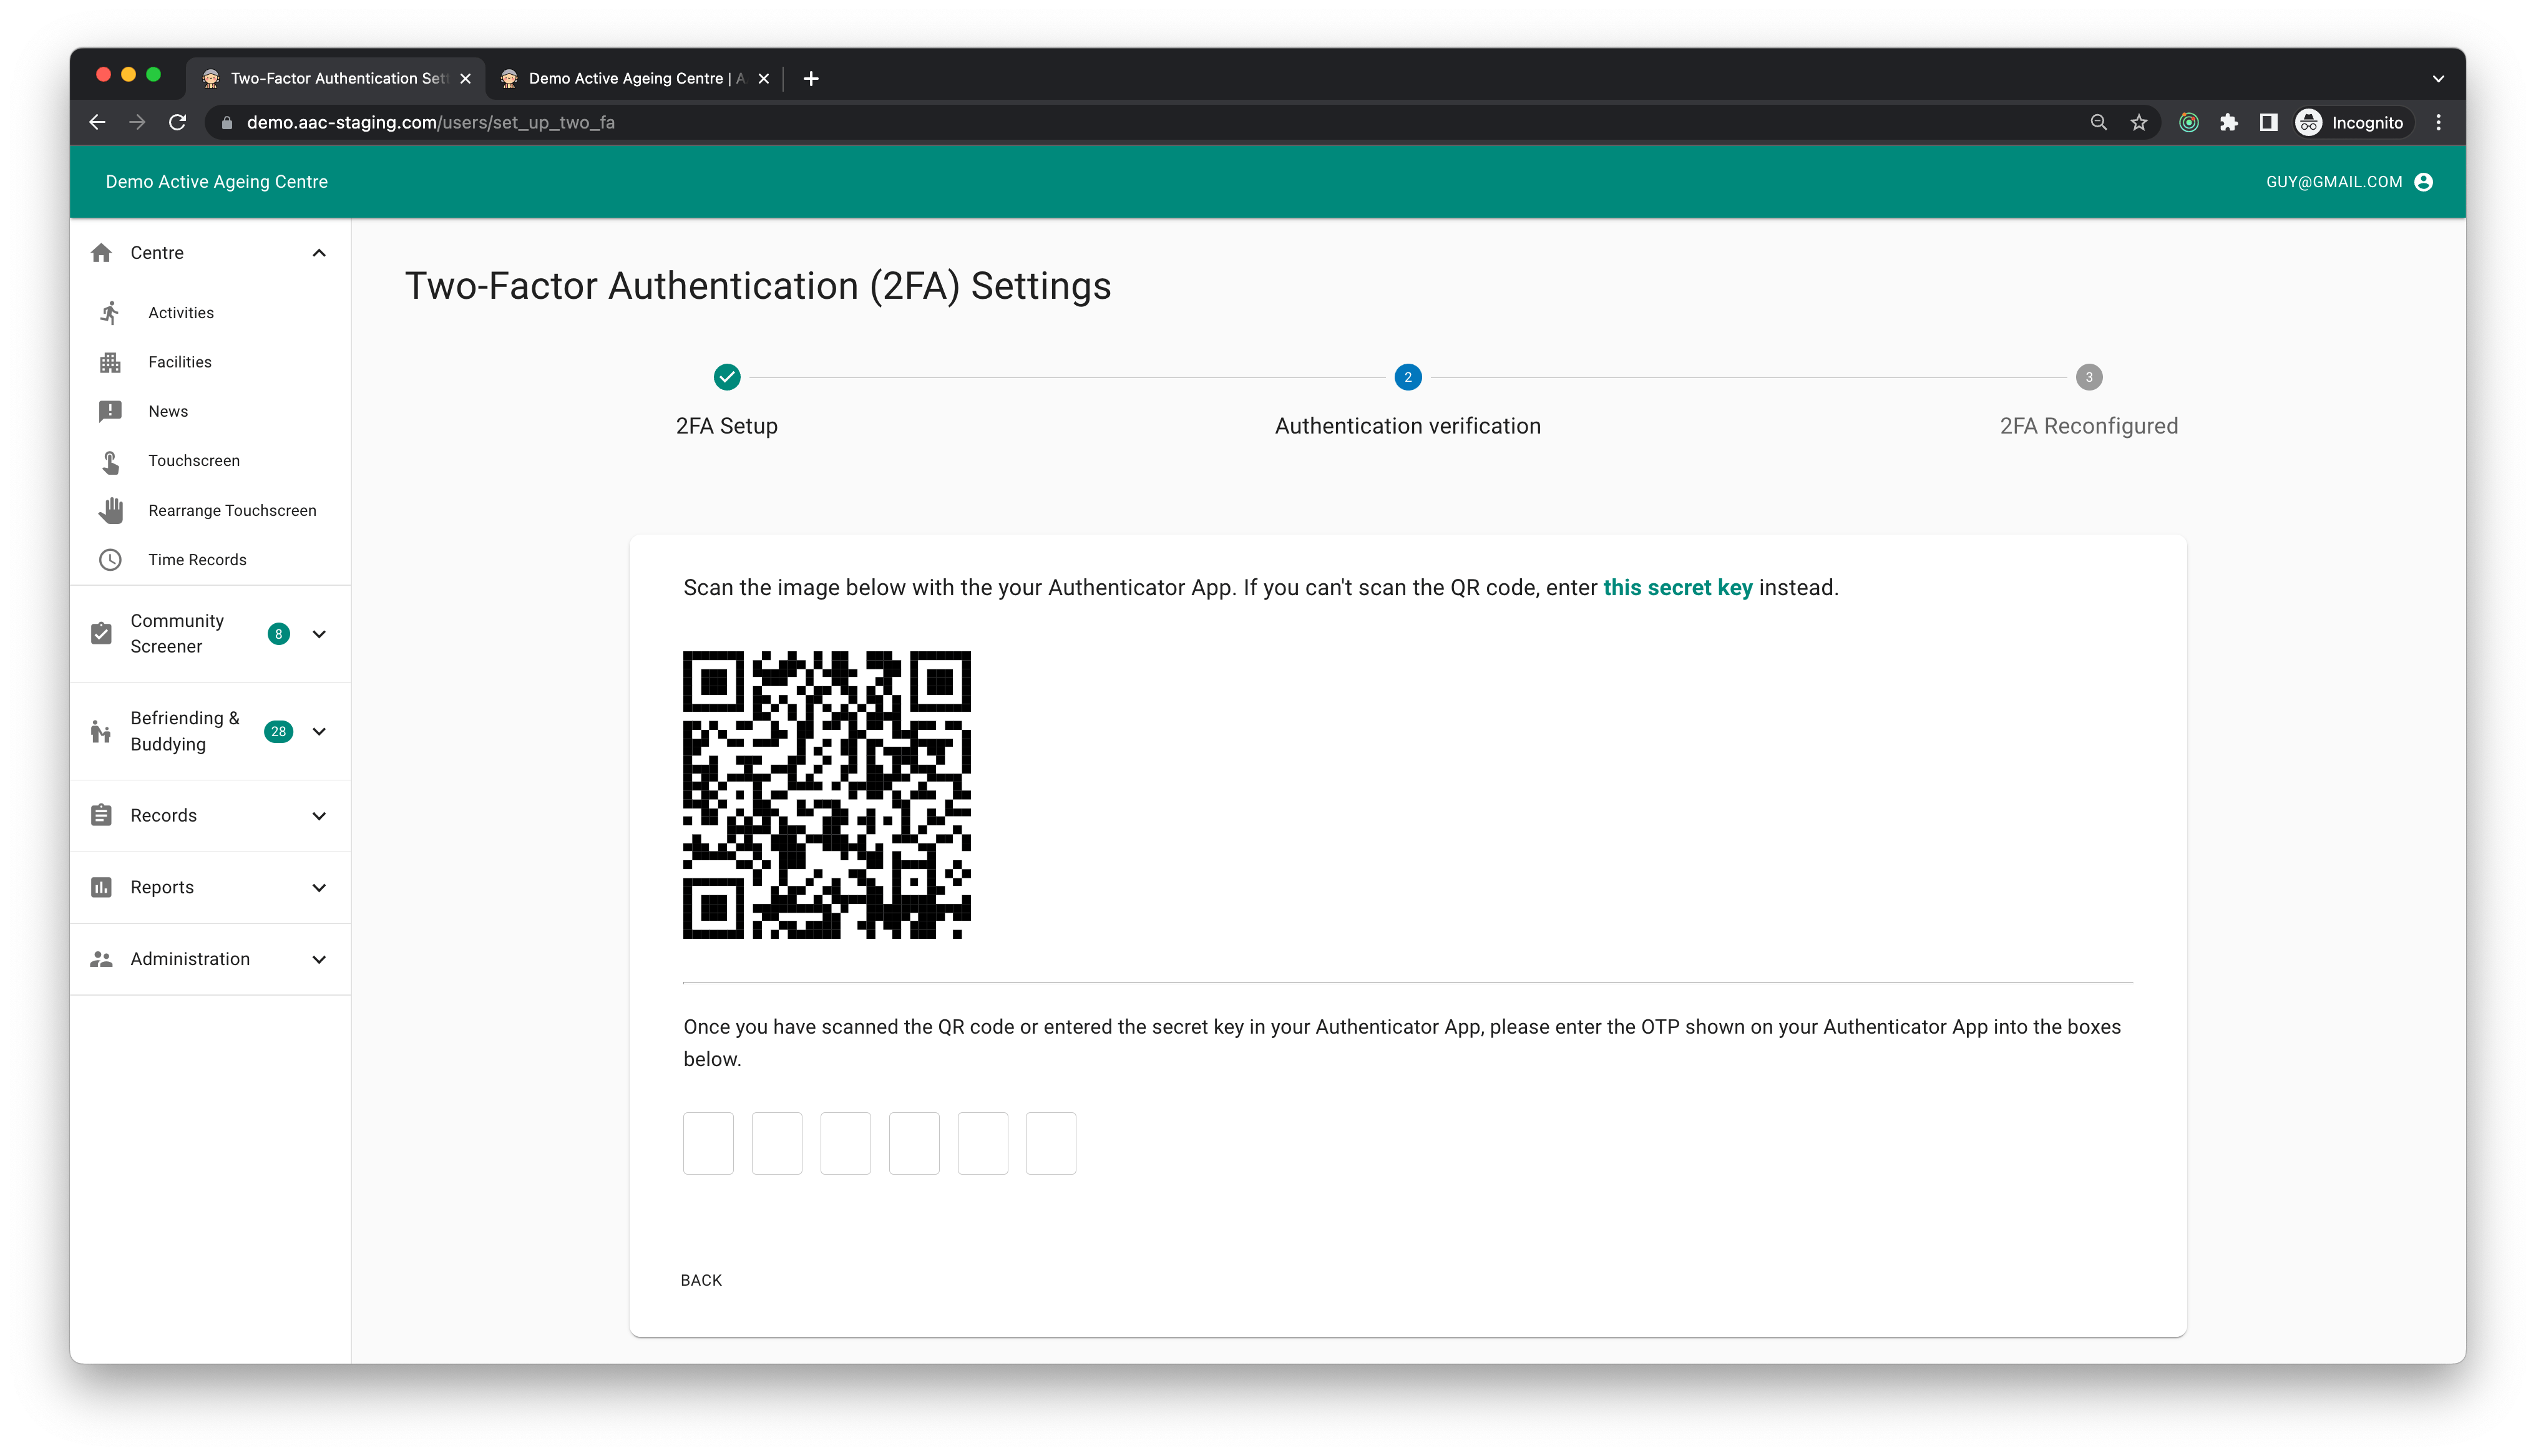Click the QR code image
Screen dimensions: 2536x1456
pos(827,795)
